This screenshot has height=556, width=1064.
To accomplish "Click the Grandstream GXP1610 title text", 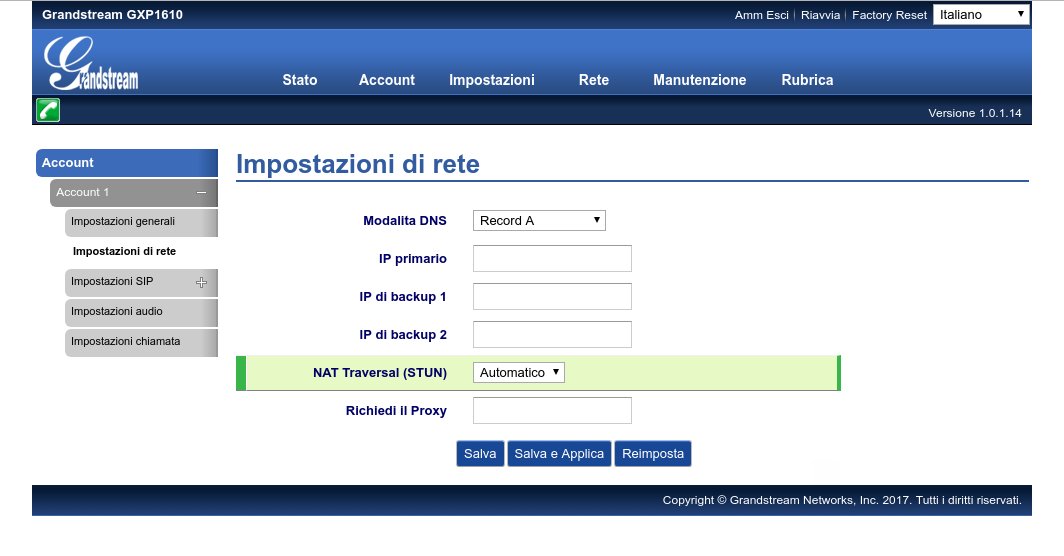I will (113, 14).
